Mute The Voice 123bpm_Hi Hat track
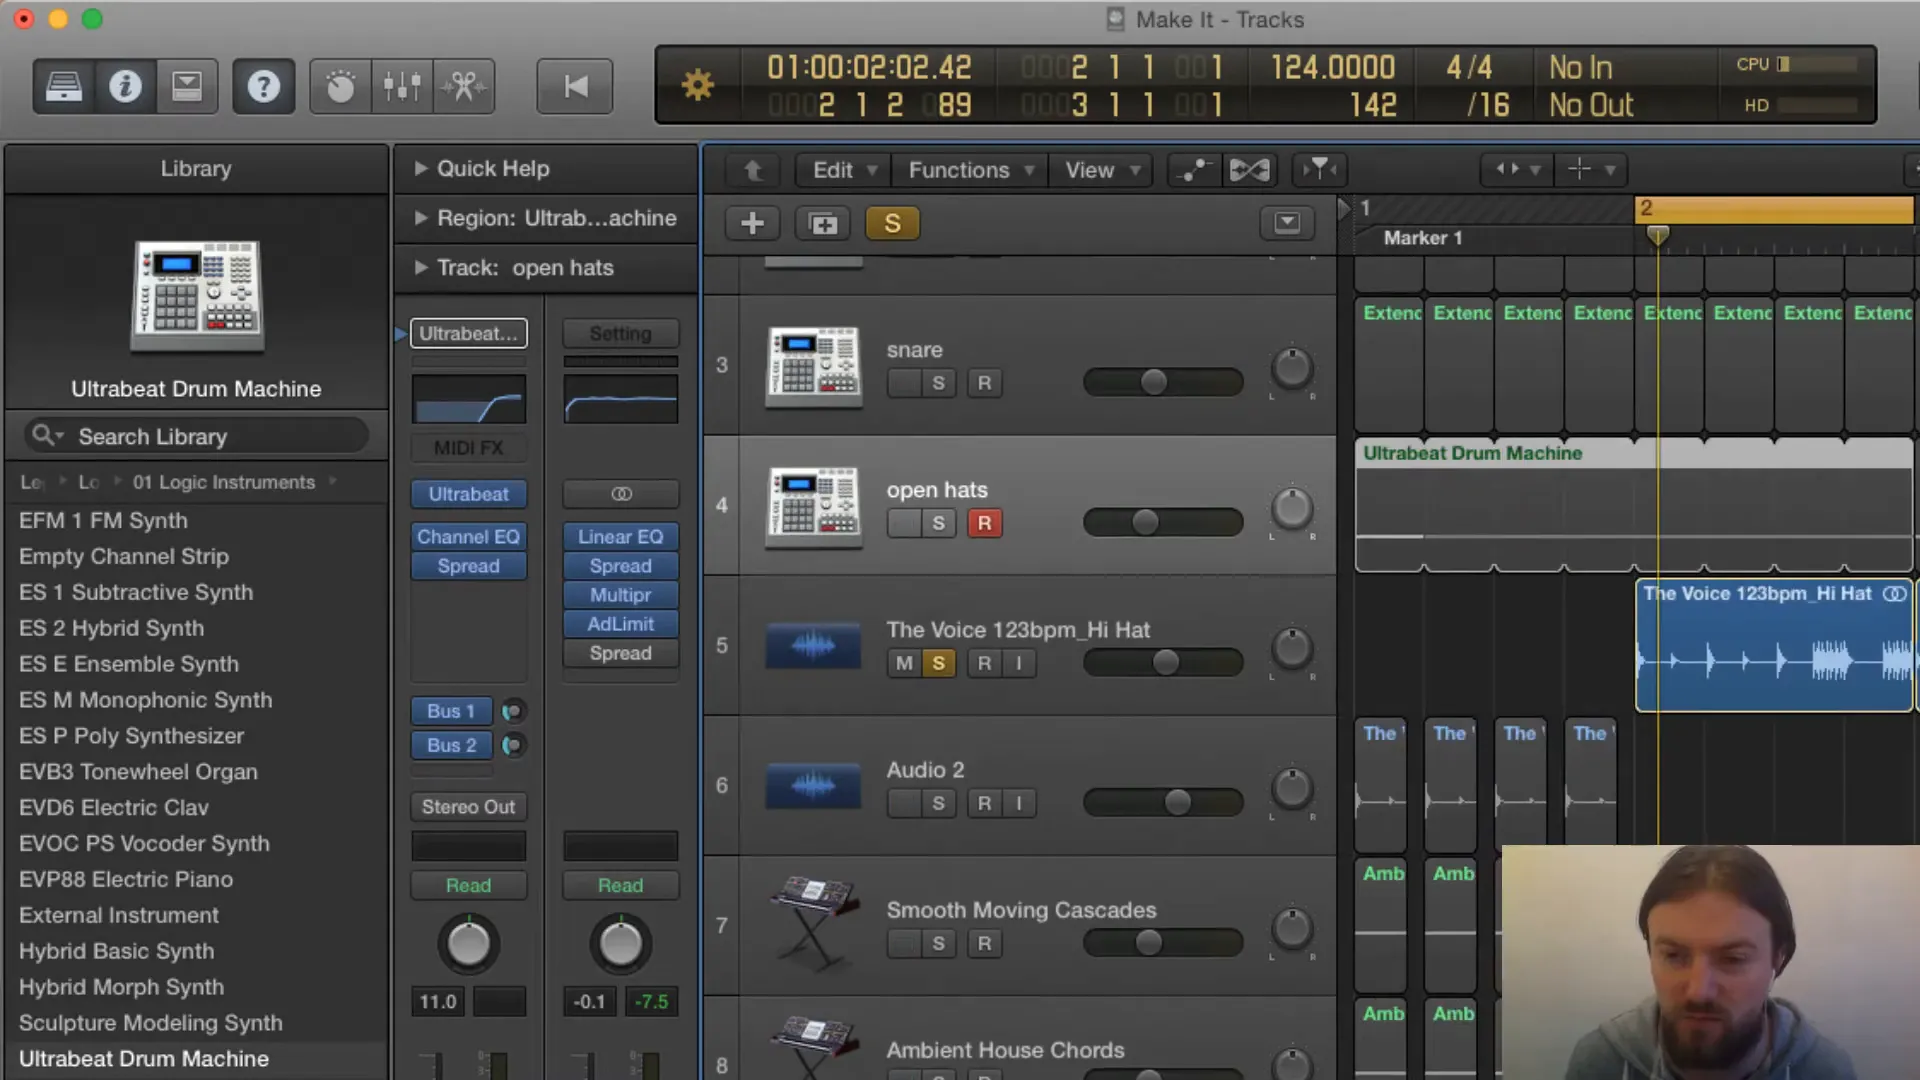The height and width of the screenshot is (1080, 1920). 904,663
